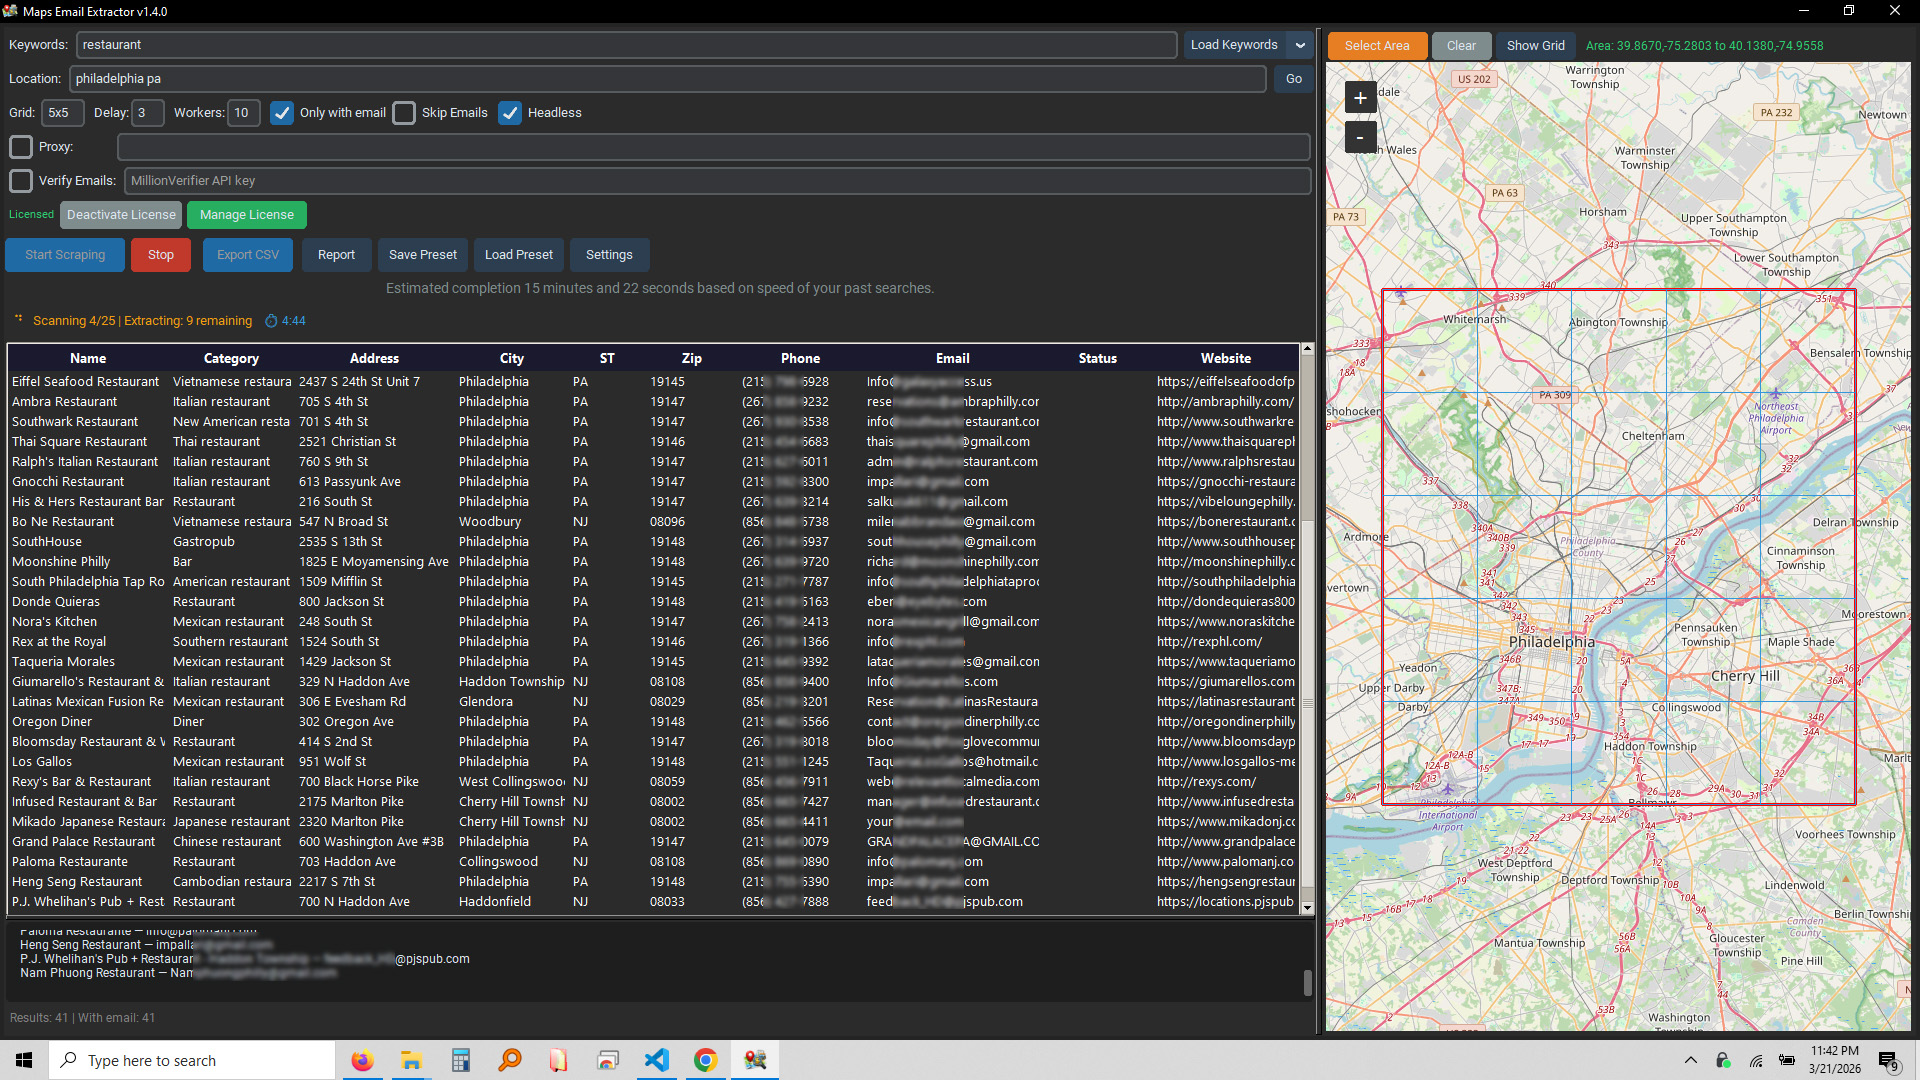This screenshot has width=1920, height=1080.
Task: Open Firefox from the taskbar
Action: pyautogui.click(x=362, y=1060)
